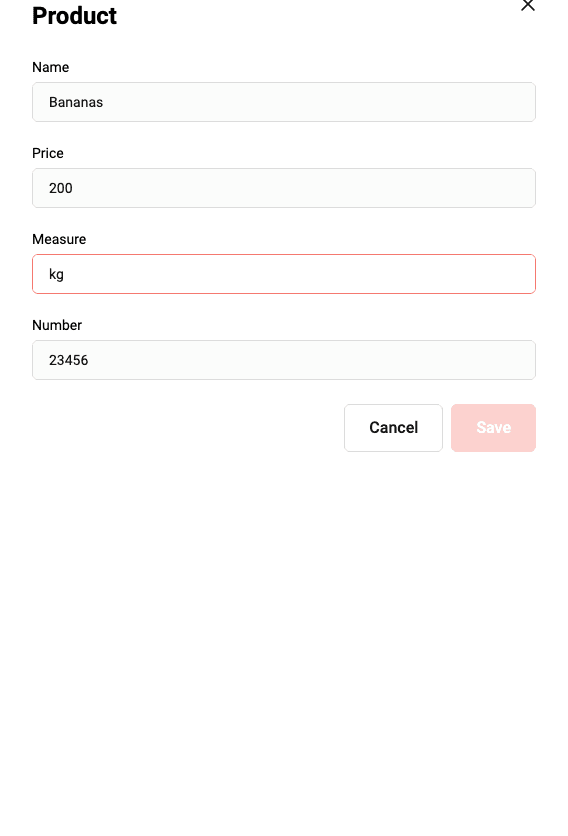Dismiss the form using the top-right X
568x836 pixels.
[527, 5]
